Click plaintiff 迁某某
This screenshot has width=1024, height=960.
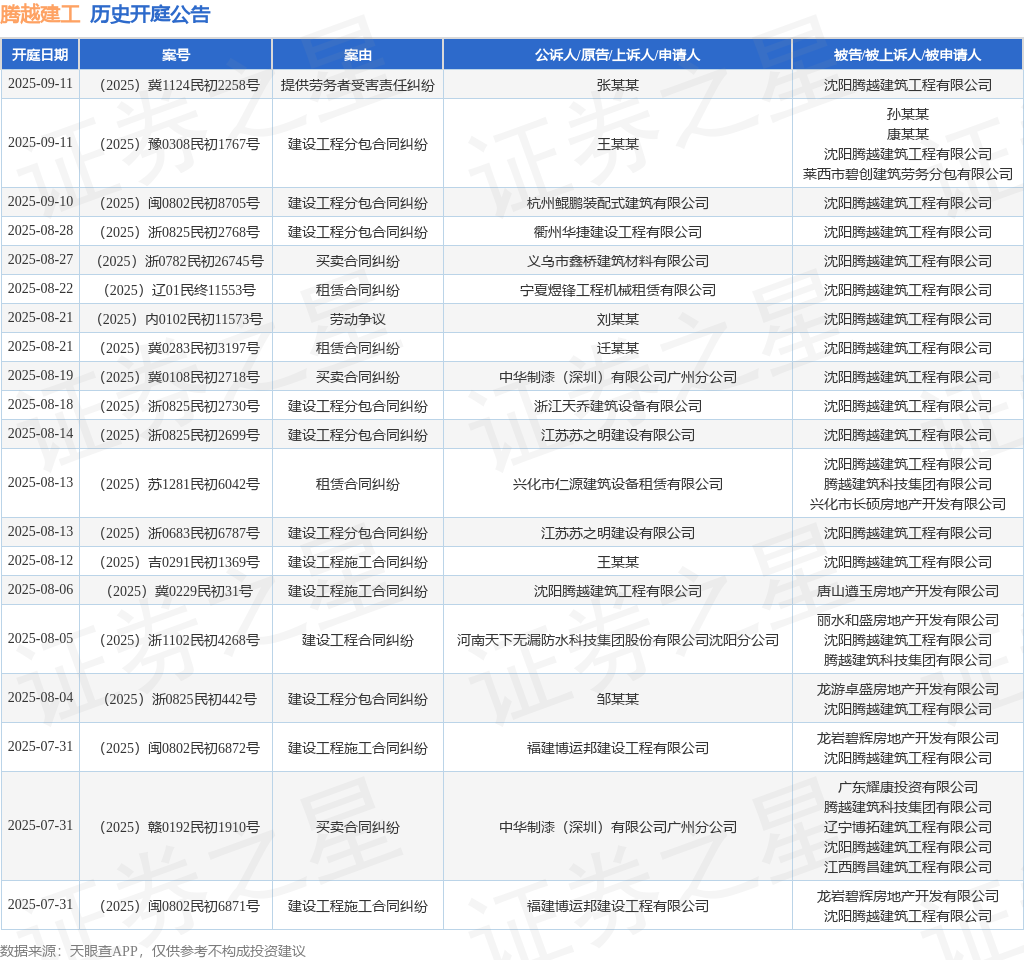click(618, 348)
